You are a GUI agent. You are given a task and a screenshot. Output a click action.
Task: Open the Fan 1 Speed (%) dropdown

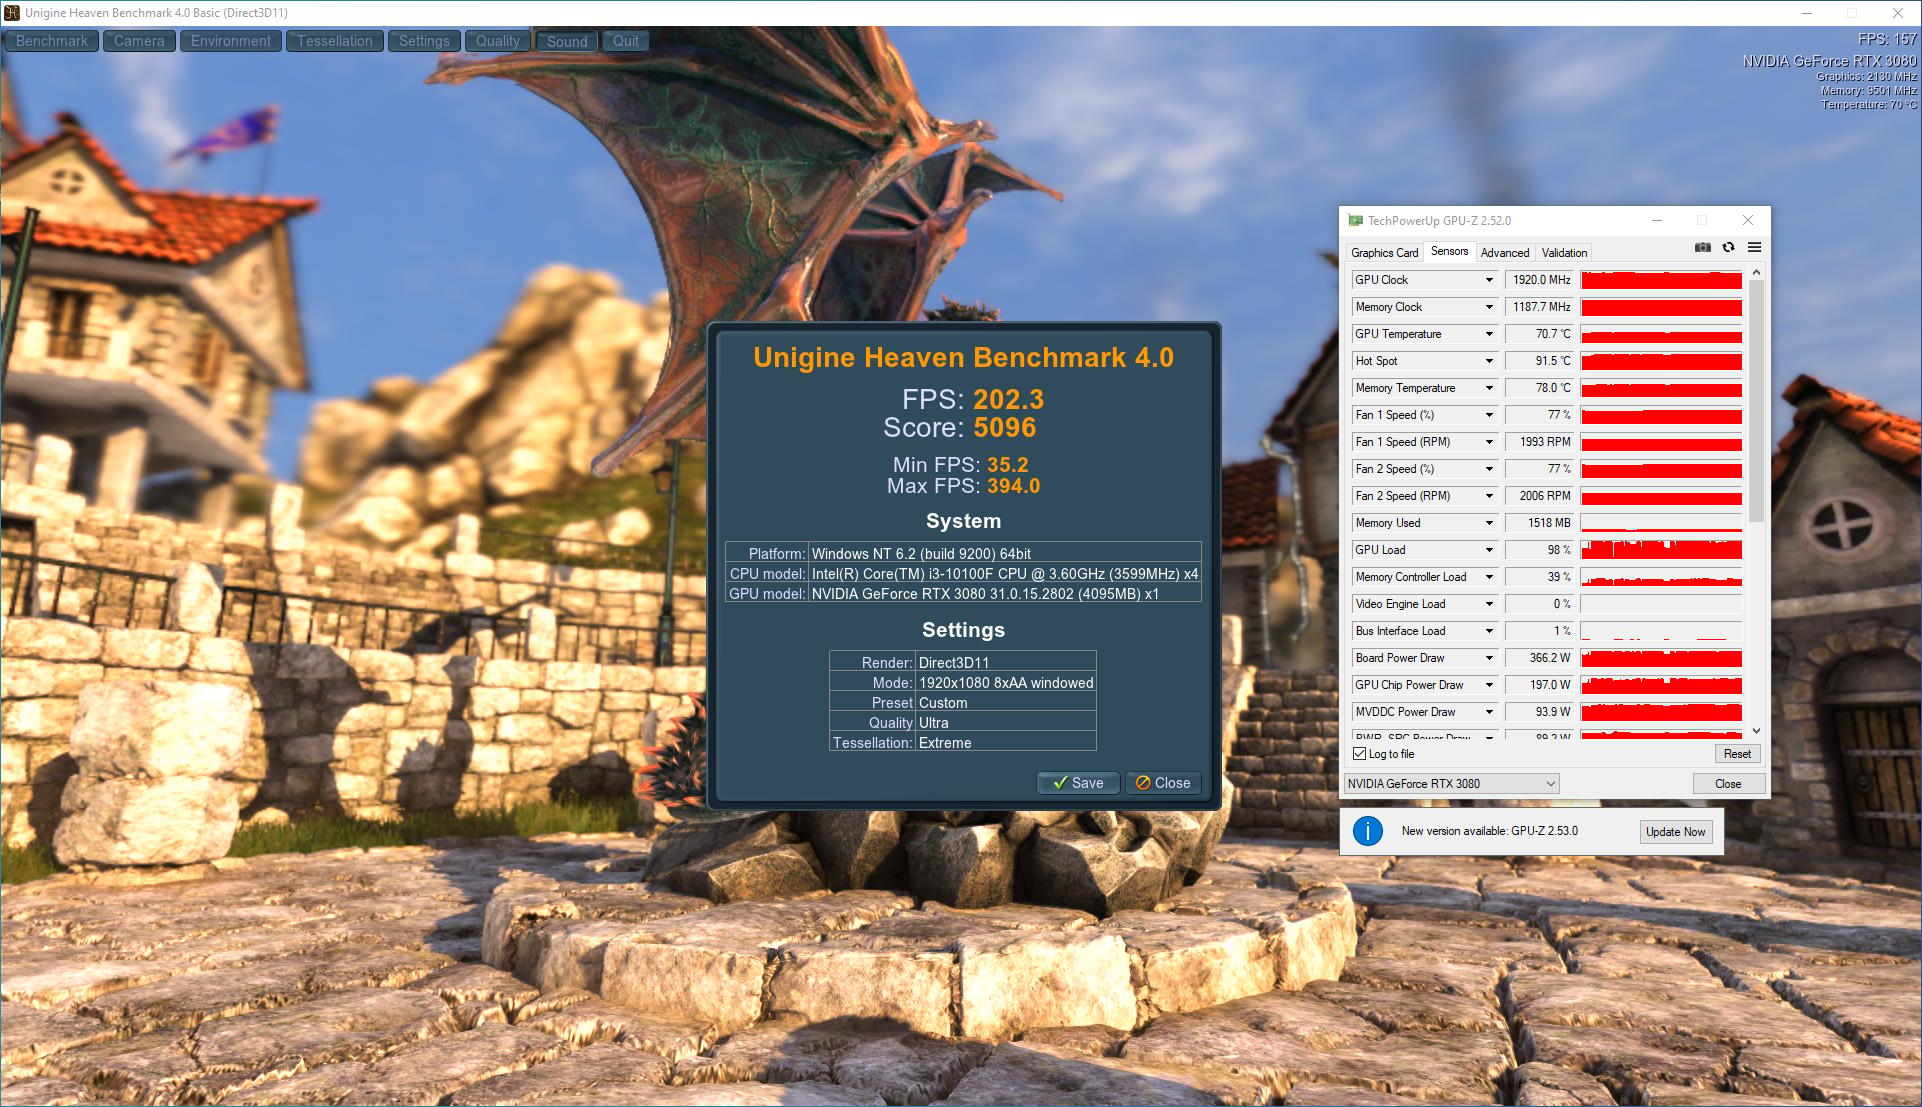[x=1489, y=415]
